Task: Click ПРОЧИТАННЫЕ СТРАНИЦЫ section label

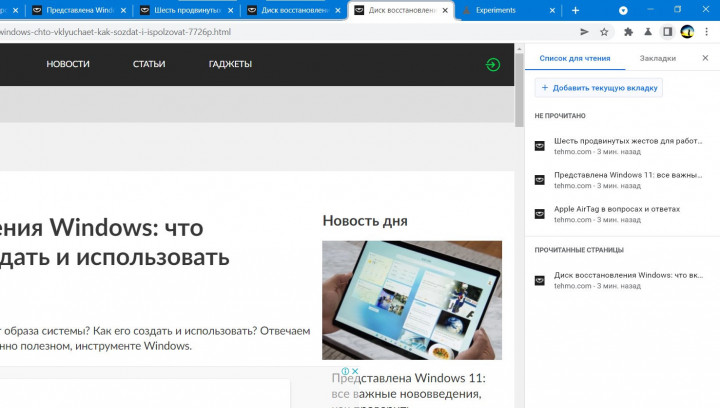Action: click(579, 250)
